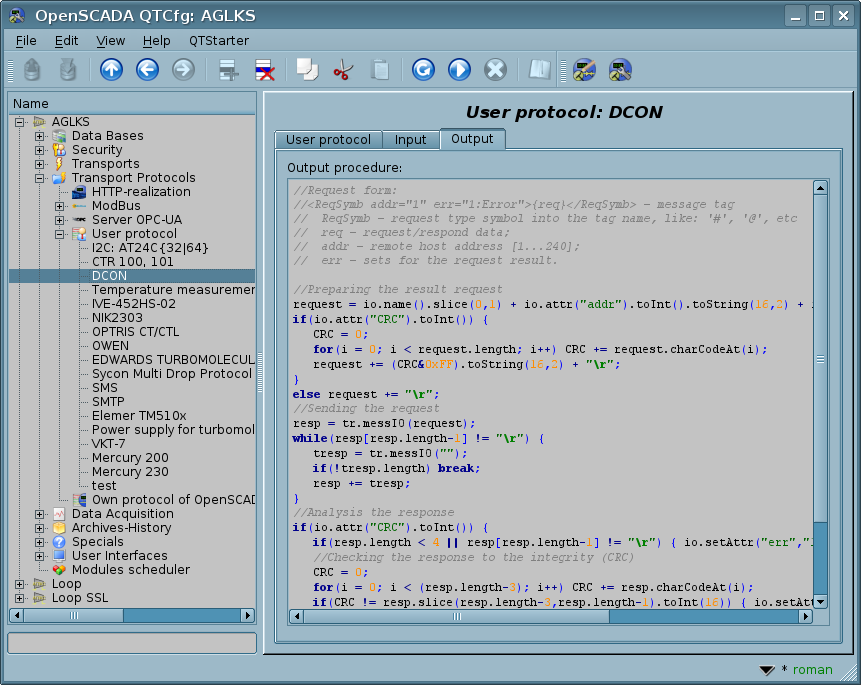Collapse the Transport Protocols tree node
The height and width of the screenshot is (685, 861).
click(40, 178)
